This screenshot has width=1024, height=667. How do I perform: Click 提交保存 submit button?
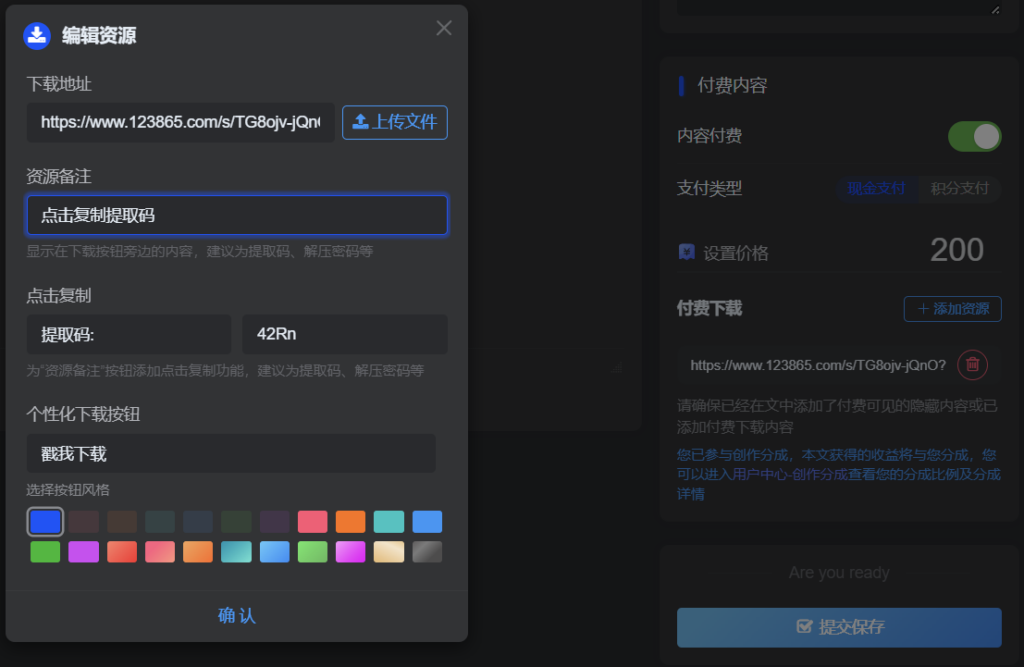[x=839, y=627]
